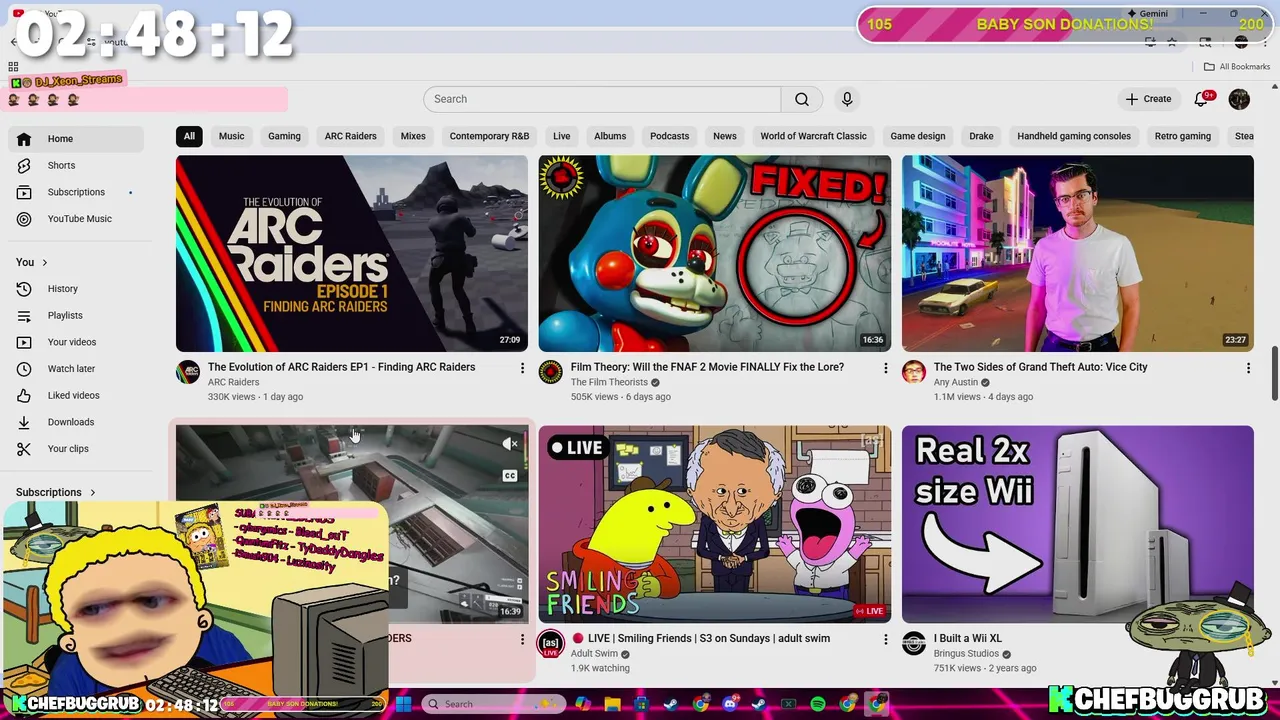The width and height of the screenshot is (1280, 720).
Task: Select the Mixes filter chip
Action: click(413, 136)
